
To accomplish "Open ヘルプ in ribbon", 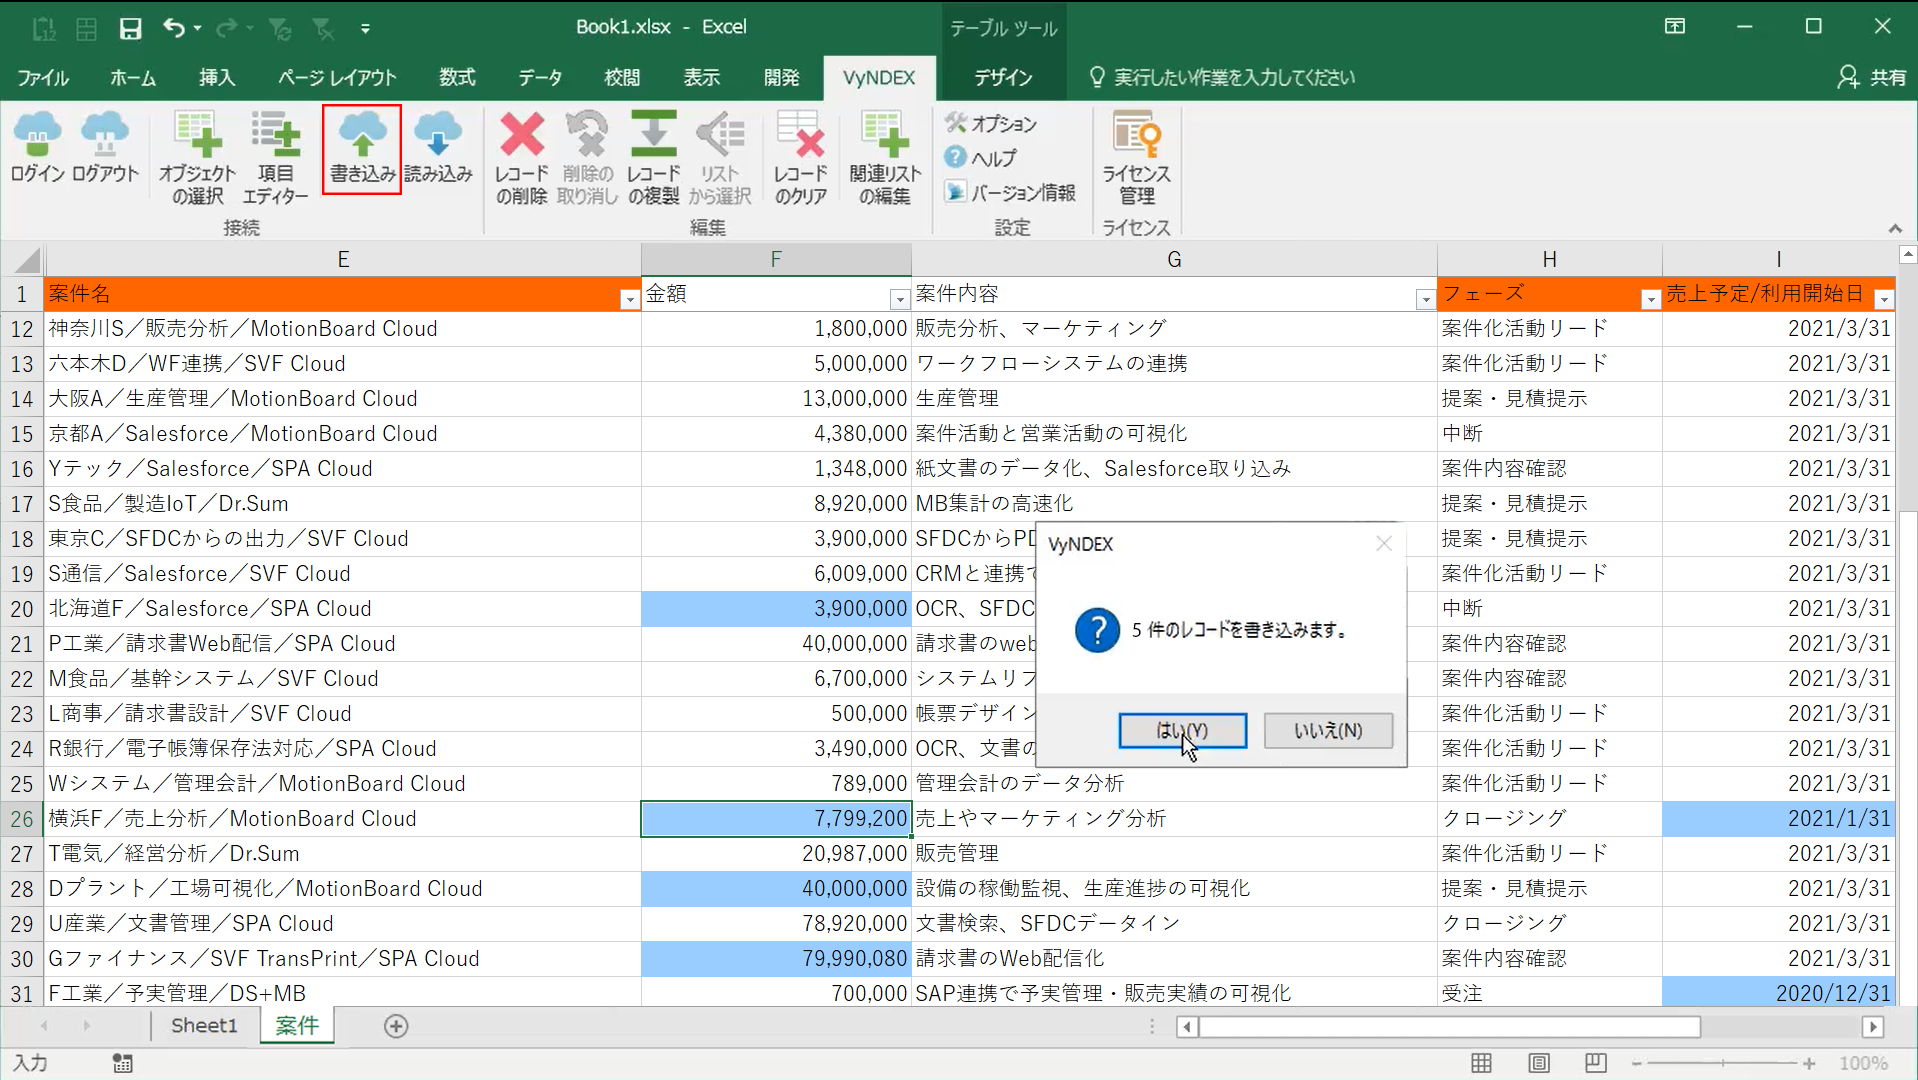I will pyautogui.click(x=981, y=158).
